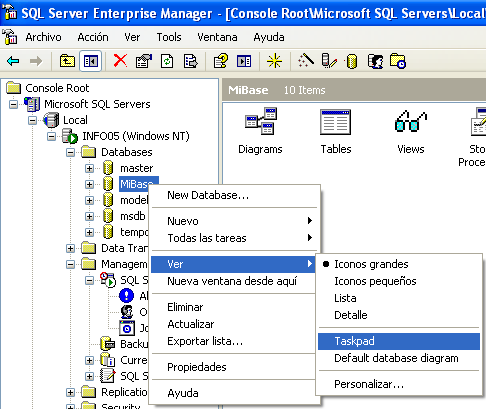Click Propiedades in the context menu
The width and height of the screenshot is (486, 409).
click(x=233, y=367)
